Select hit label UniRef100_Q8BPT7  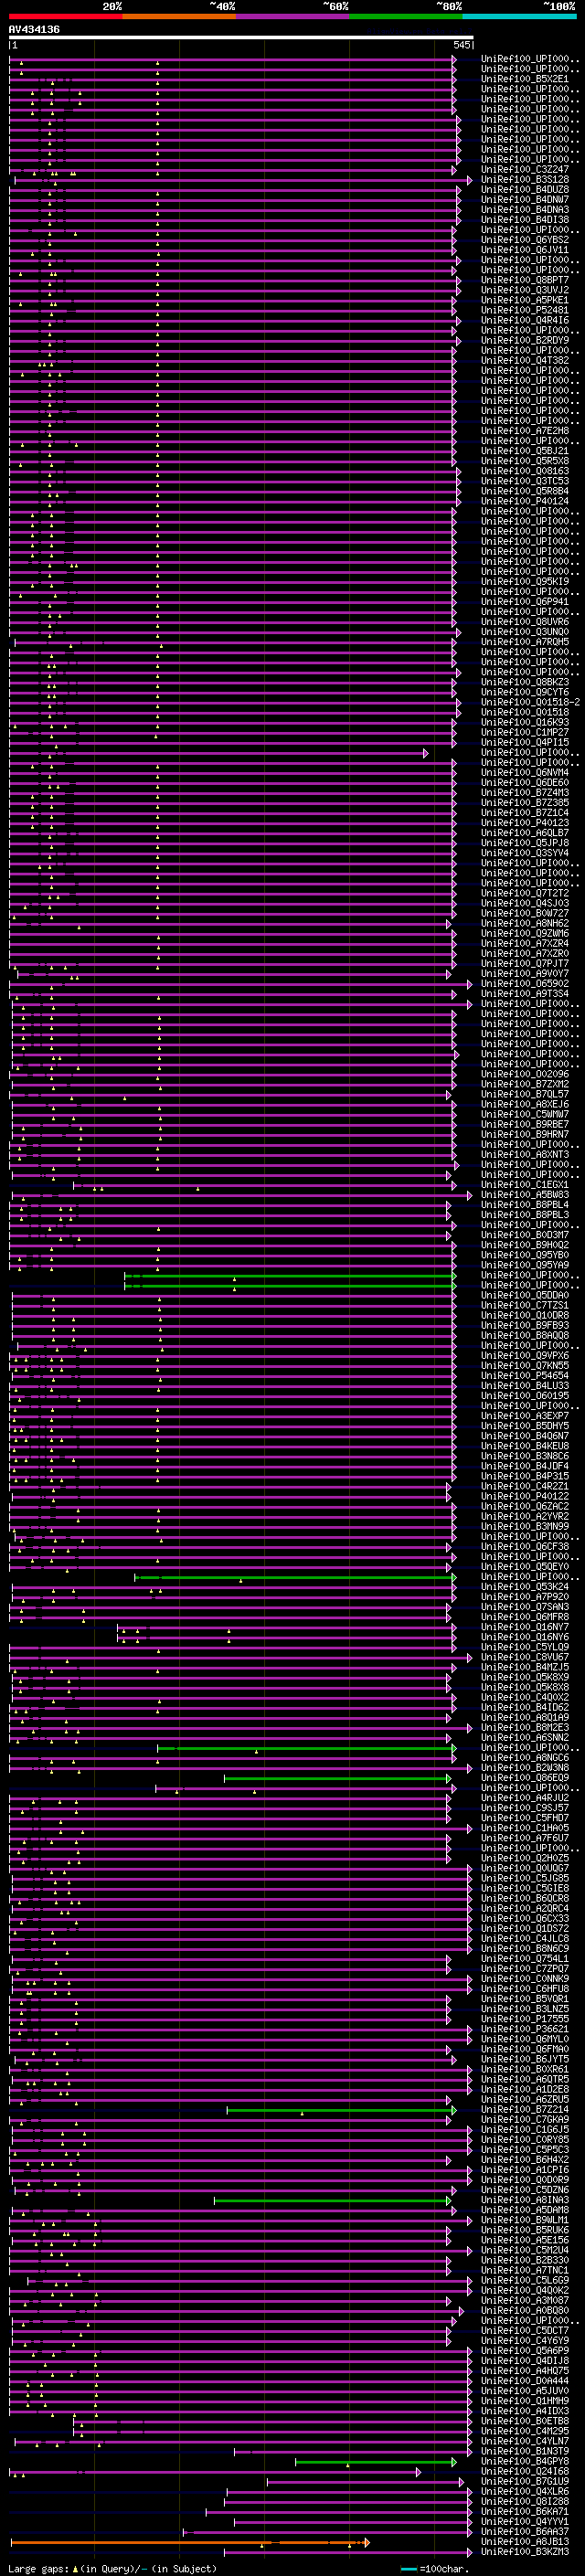pos(524,280)
